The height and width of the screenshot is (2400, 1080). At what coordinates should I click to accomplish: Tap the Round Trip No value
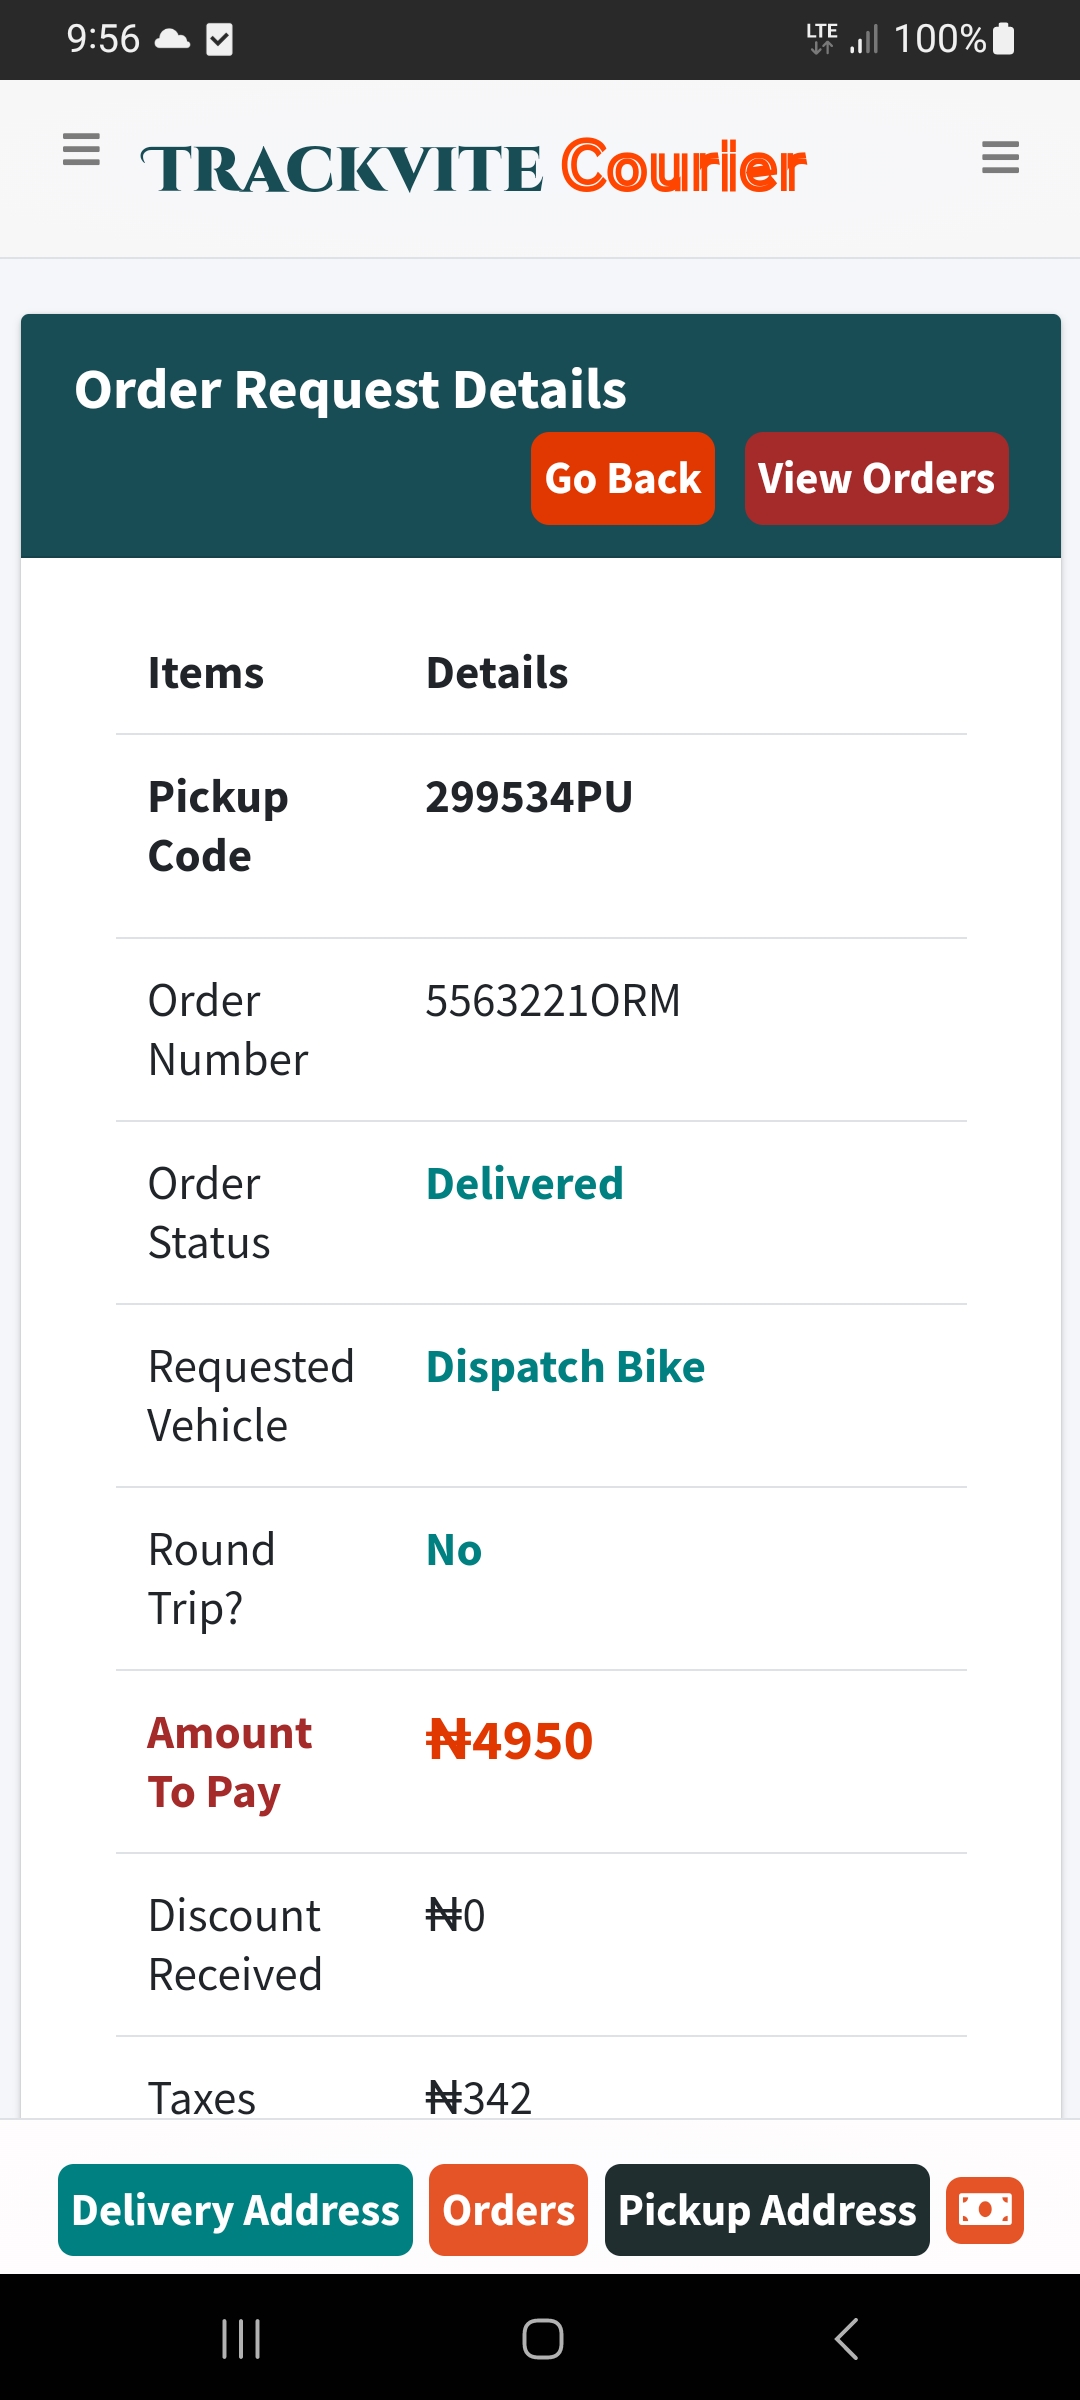point(454,1550)
